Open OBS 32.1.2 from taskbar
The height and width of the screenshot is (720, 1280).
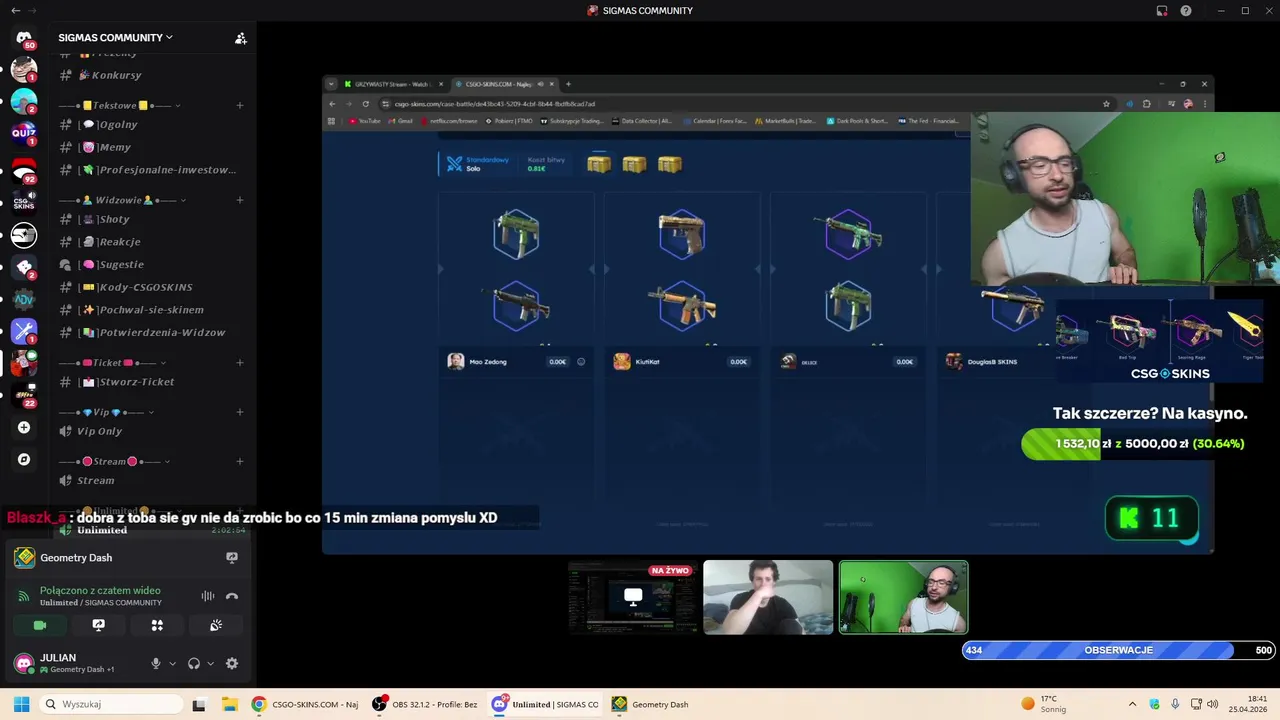click(425, 704)
